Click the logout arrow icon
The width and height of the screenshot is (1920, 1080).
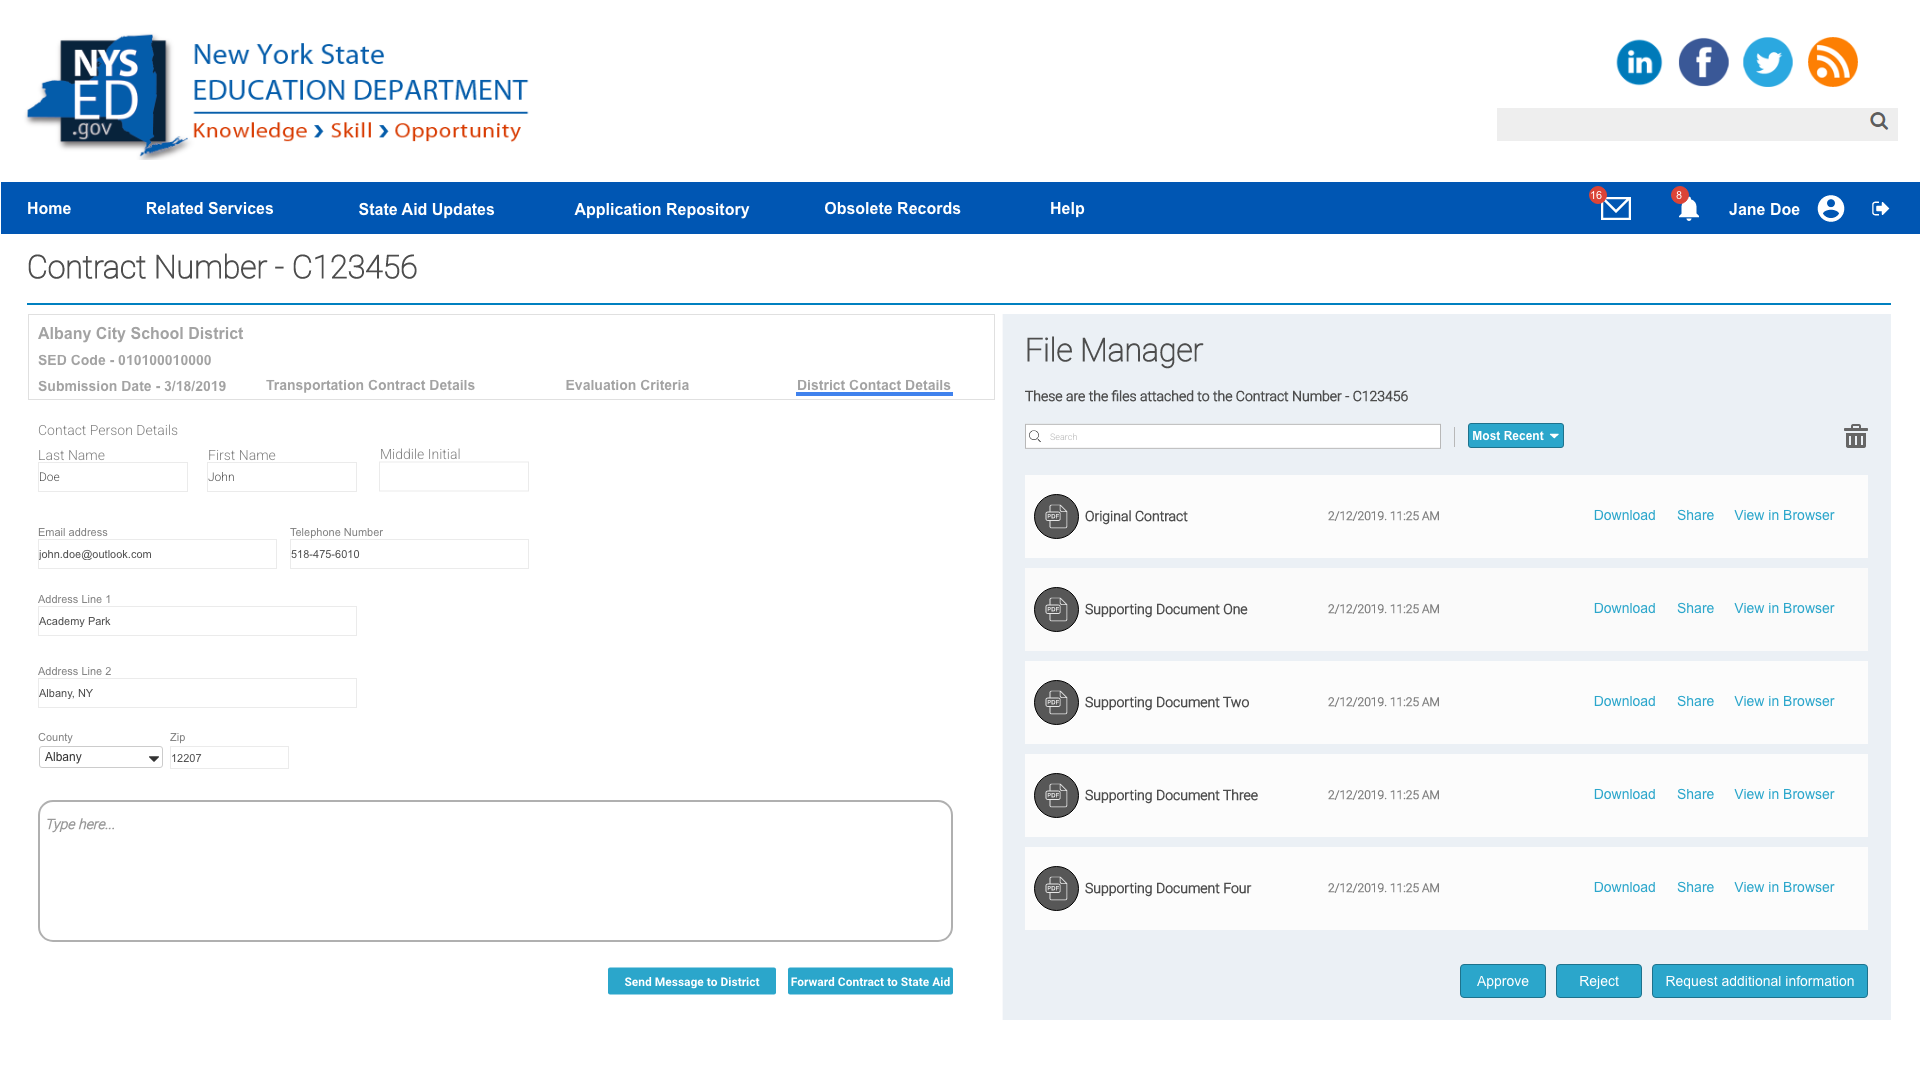(1880, 208)
